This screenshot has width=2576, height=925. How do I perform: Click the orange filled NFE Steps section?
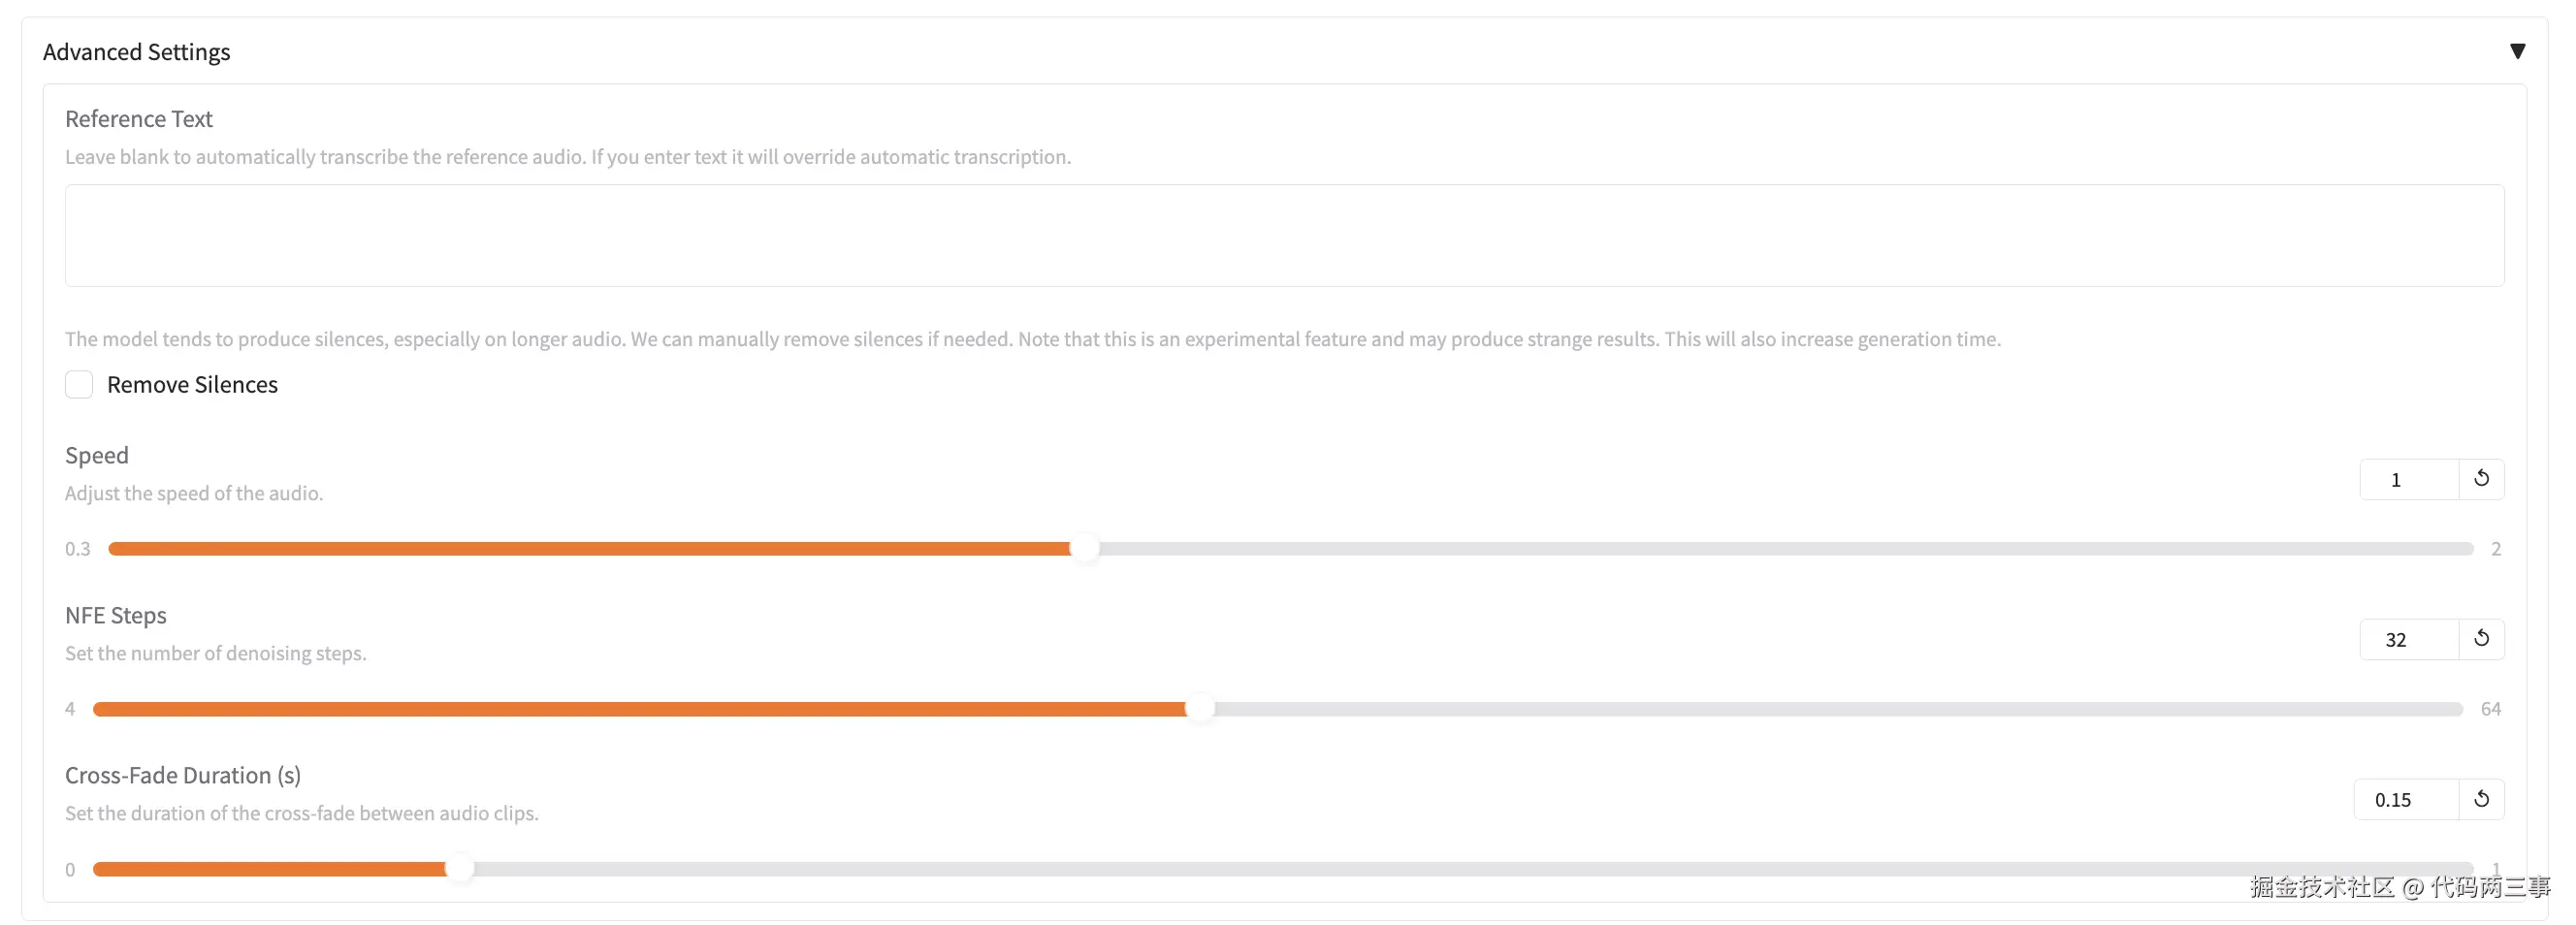click(640, 709)
